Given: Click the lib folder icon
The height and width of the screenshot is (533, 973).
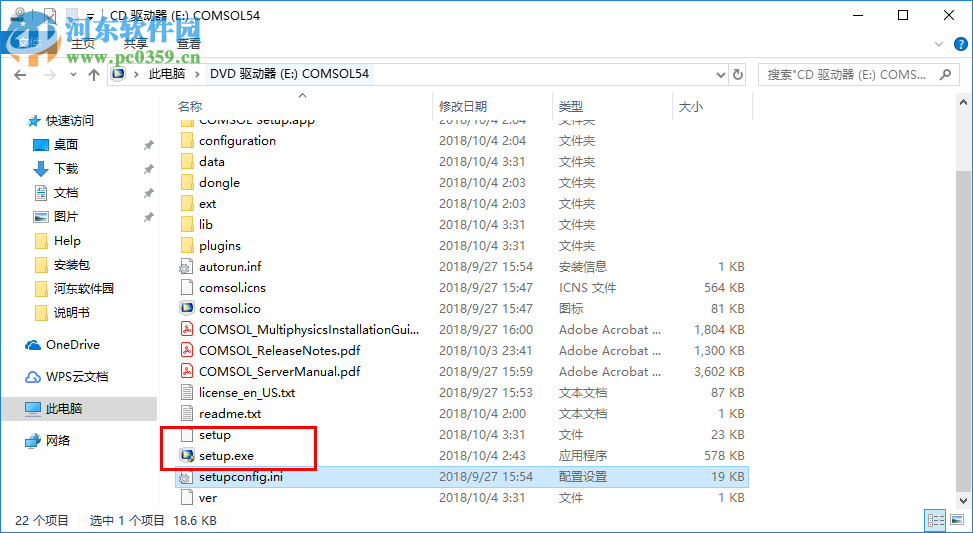Looking at the screenshot, I should [187, 225].
